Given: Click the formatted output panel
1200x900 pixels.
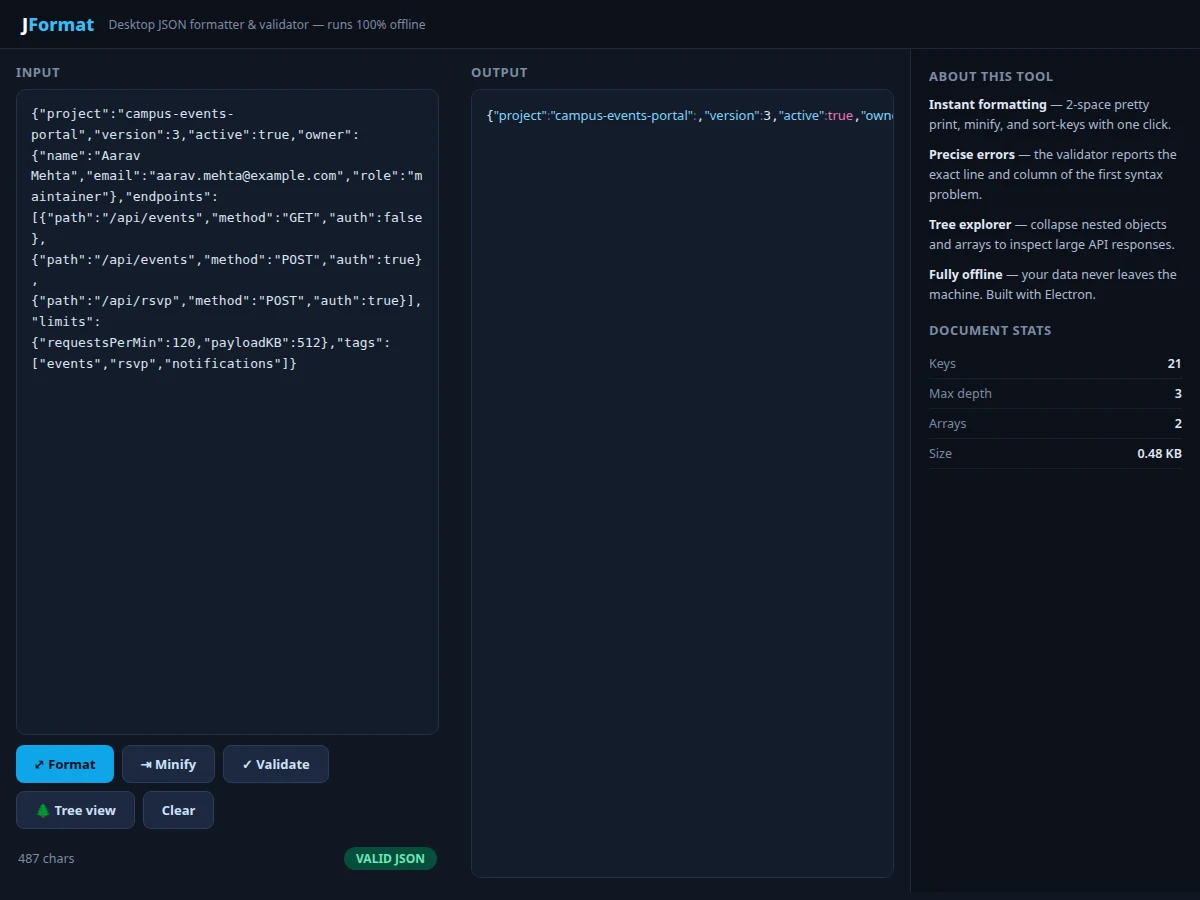Looking at the screenshot, I should tap(682, 483).
